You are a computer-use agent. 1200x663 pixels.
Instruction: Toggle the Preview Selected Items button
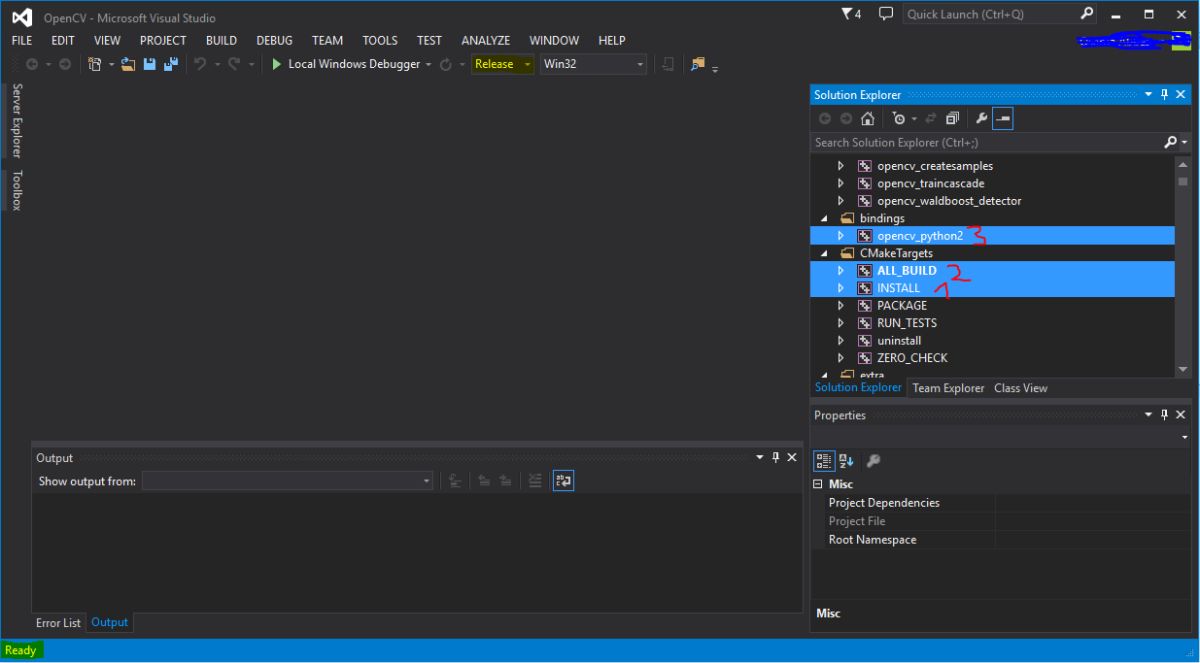click(1003, 119)
